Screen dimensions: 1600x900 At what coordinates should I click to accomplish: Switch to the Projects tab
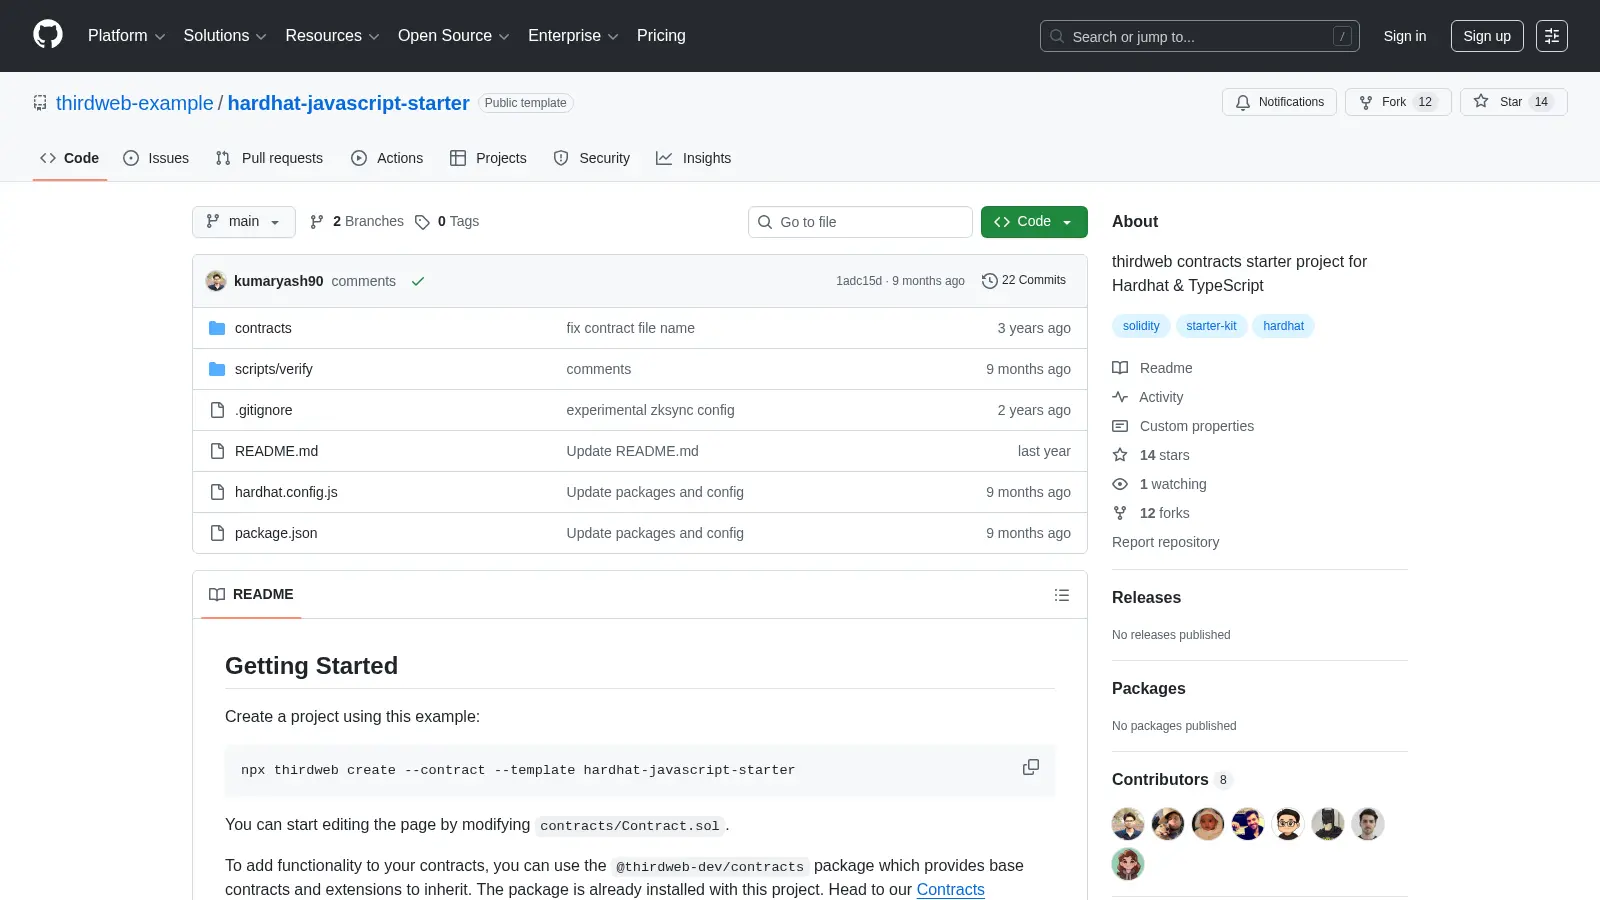pyautogui.click(x=488, y=158)
